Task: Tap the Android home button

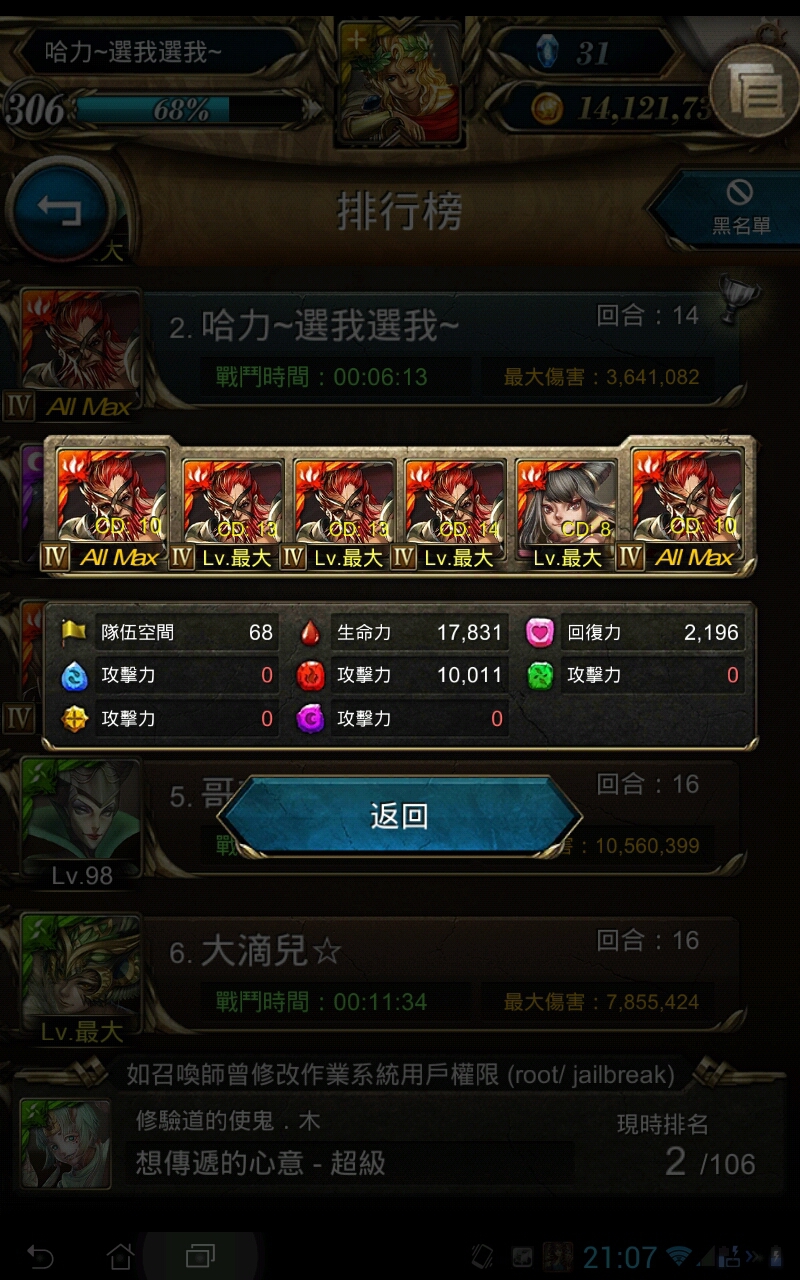Action: point(120,1255)
